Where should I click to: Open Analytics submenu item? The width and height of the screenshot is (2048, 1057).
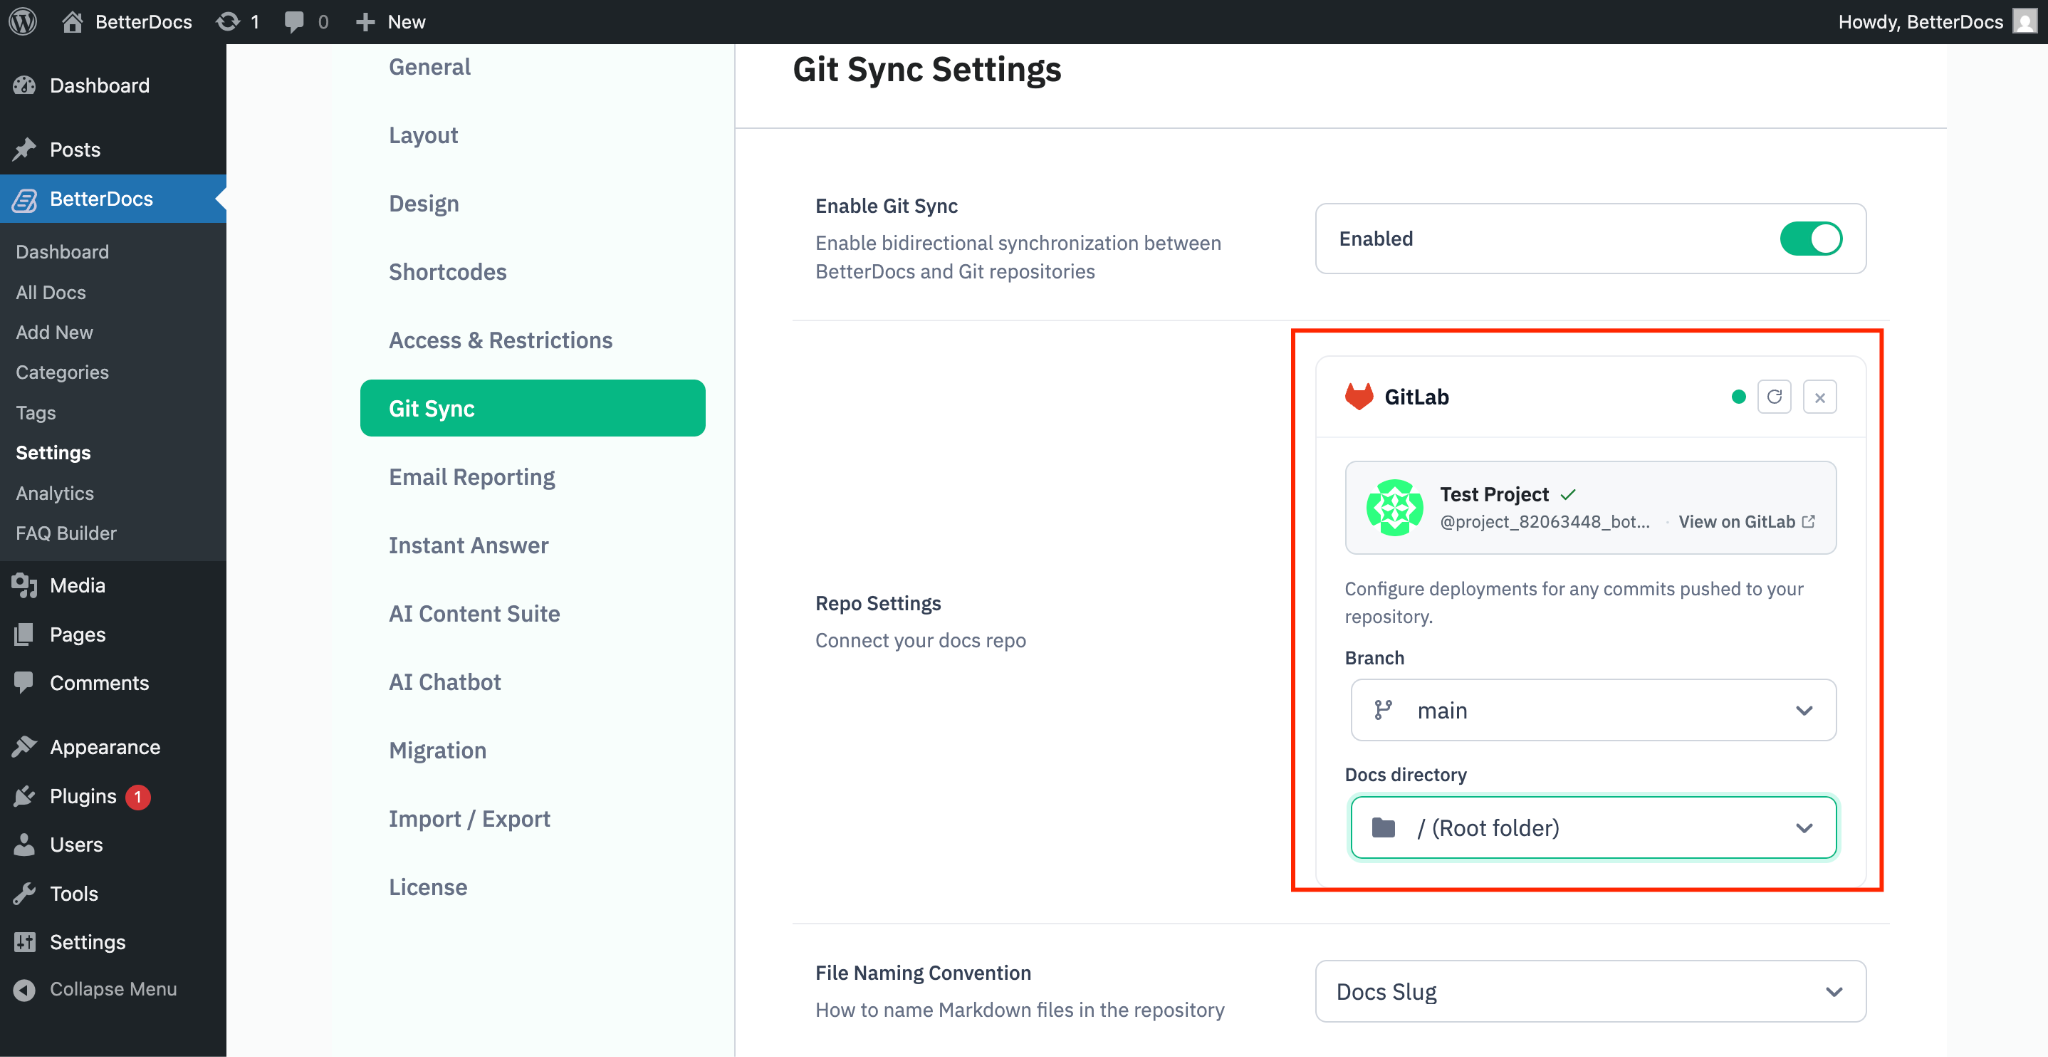click(x=55, y=493)
